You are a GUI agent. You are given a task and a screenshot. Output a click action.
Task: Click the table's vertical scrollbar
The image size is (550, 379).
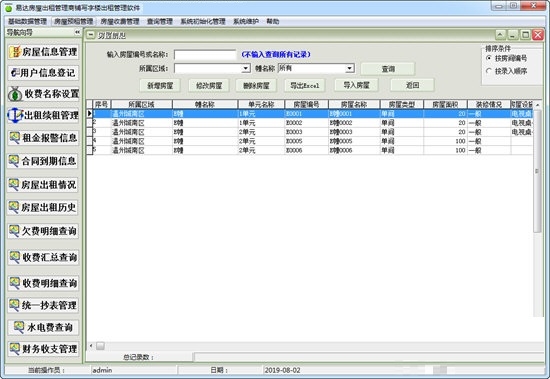537,171
